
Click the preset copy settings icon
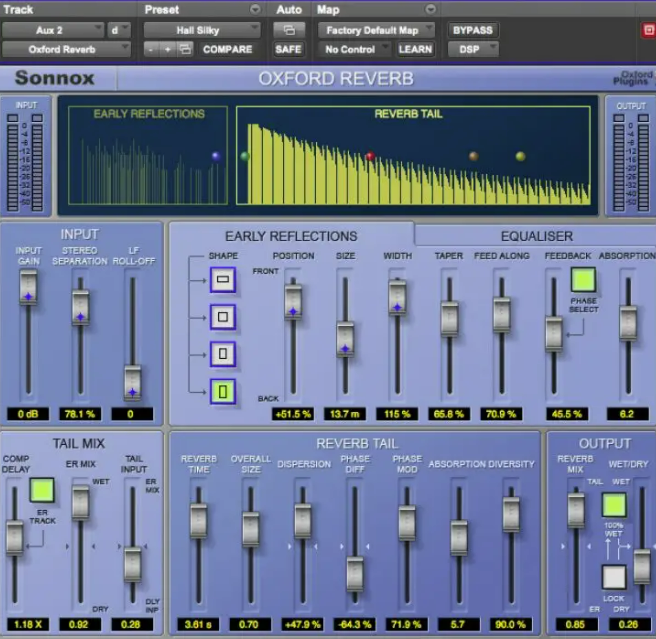[185, 49]
